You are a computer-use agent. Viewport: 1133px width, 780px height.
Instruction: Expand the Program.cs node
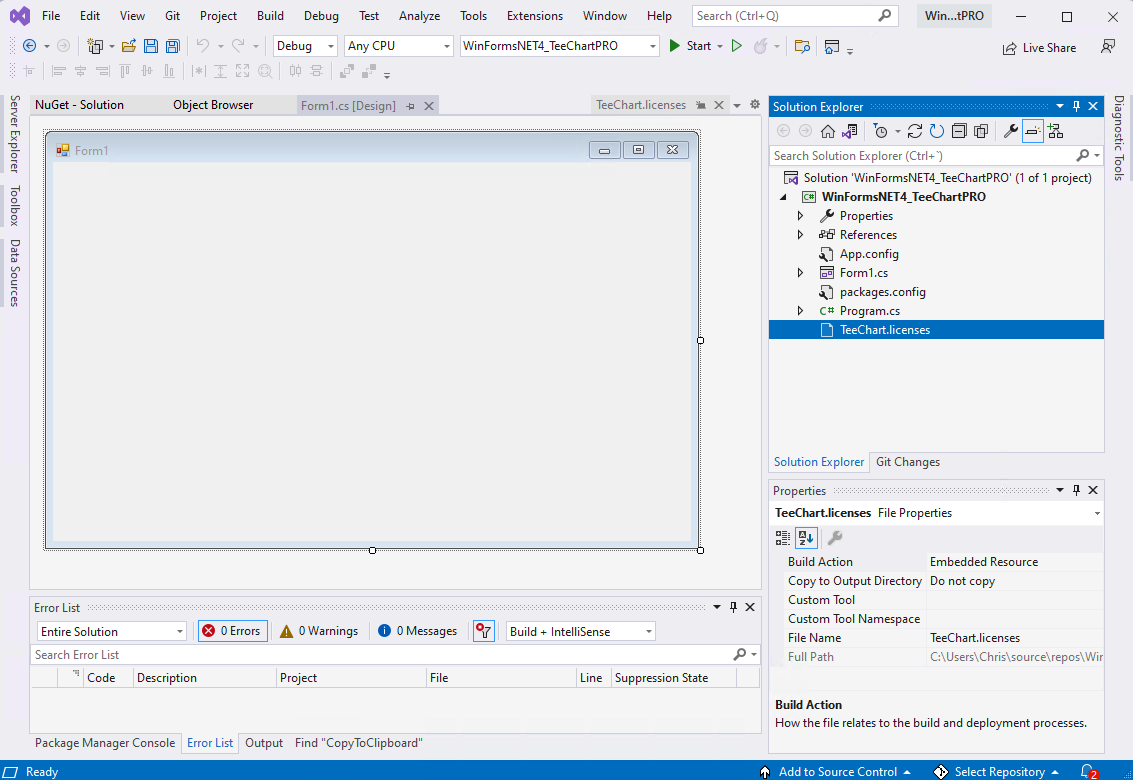(x=800, y=311)
